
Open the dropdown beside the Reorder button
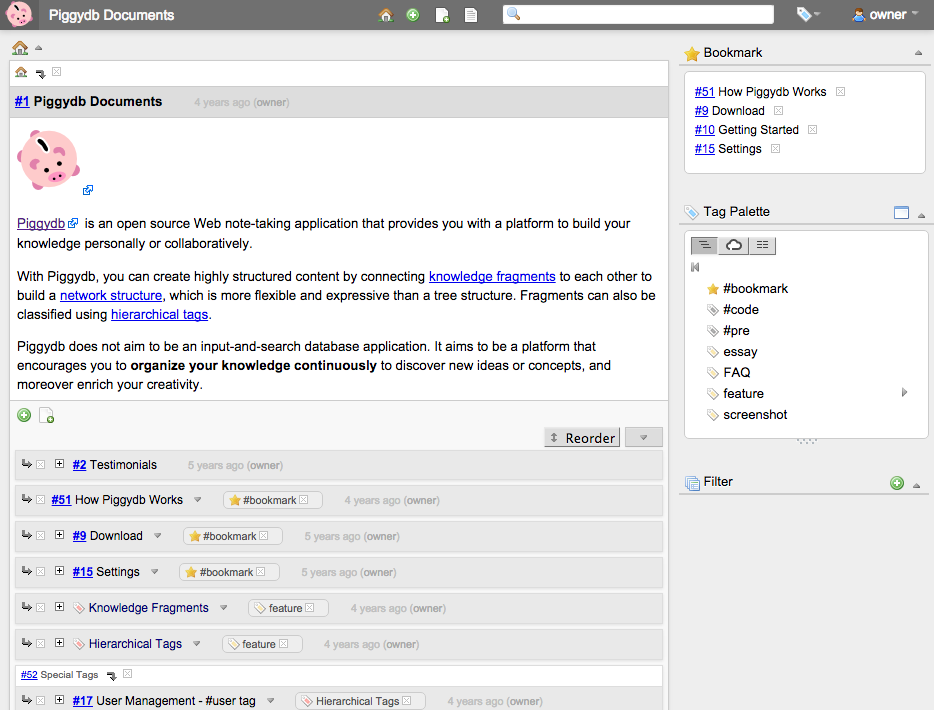(x=643, y=437)
